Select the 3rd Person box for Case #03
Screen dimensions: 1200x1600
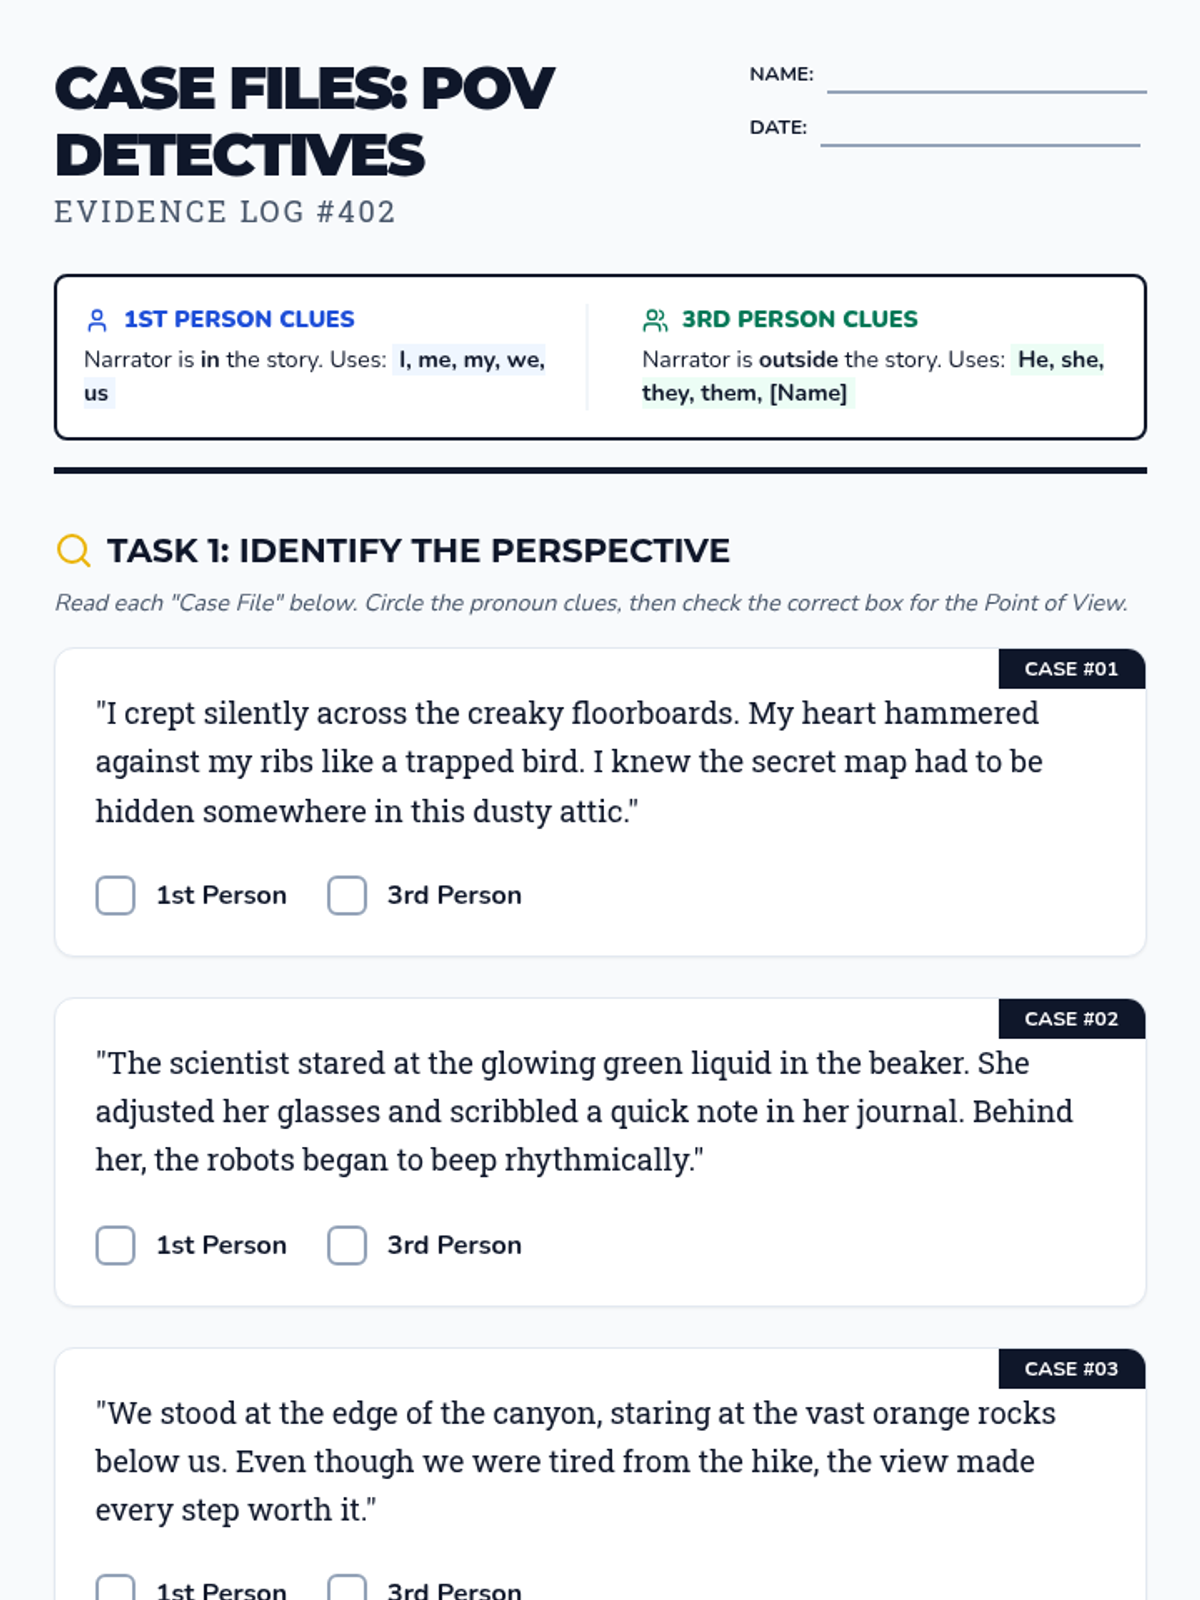[347, 1588]
